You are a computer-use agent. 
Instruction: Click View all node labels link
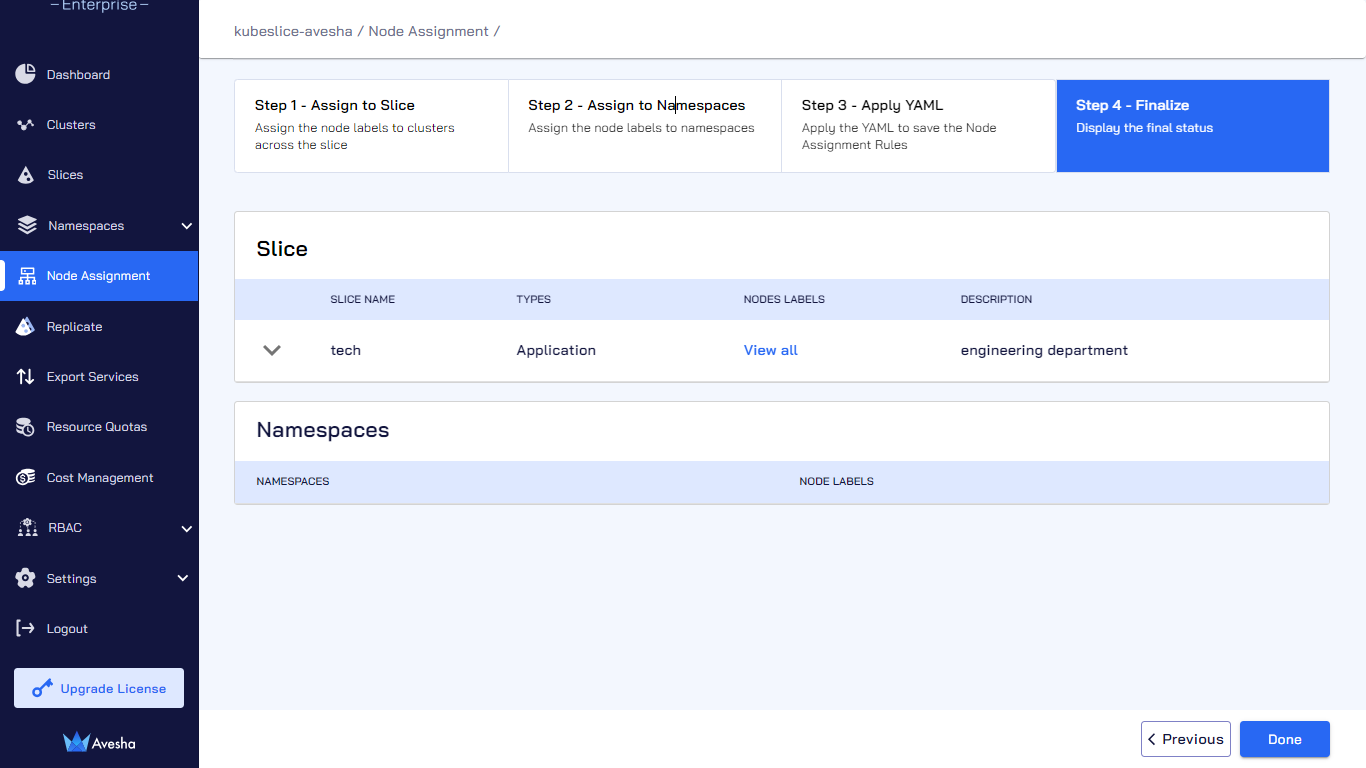[771, 350]
